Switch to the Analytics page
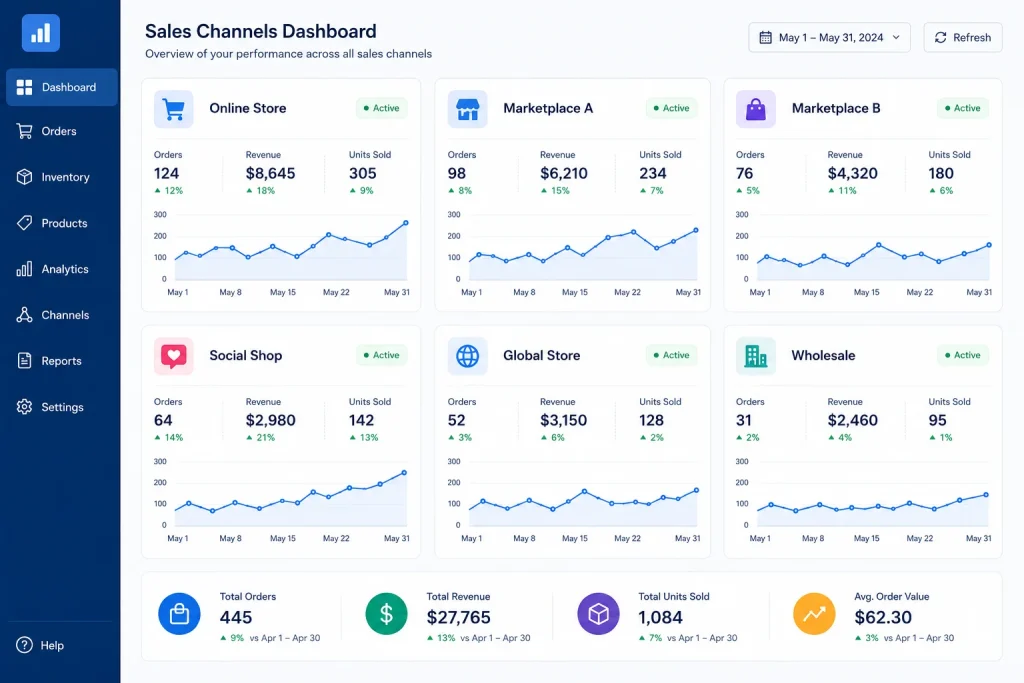This screenshot has width=1024, height=683. tap(65, 269)
